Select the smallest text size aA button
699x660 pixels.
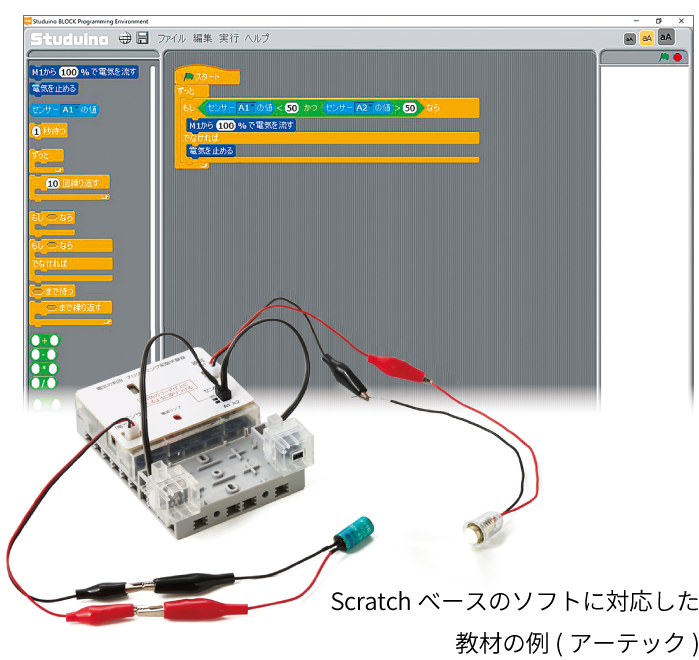[x=629, y=39]
